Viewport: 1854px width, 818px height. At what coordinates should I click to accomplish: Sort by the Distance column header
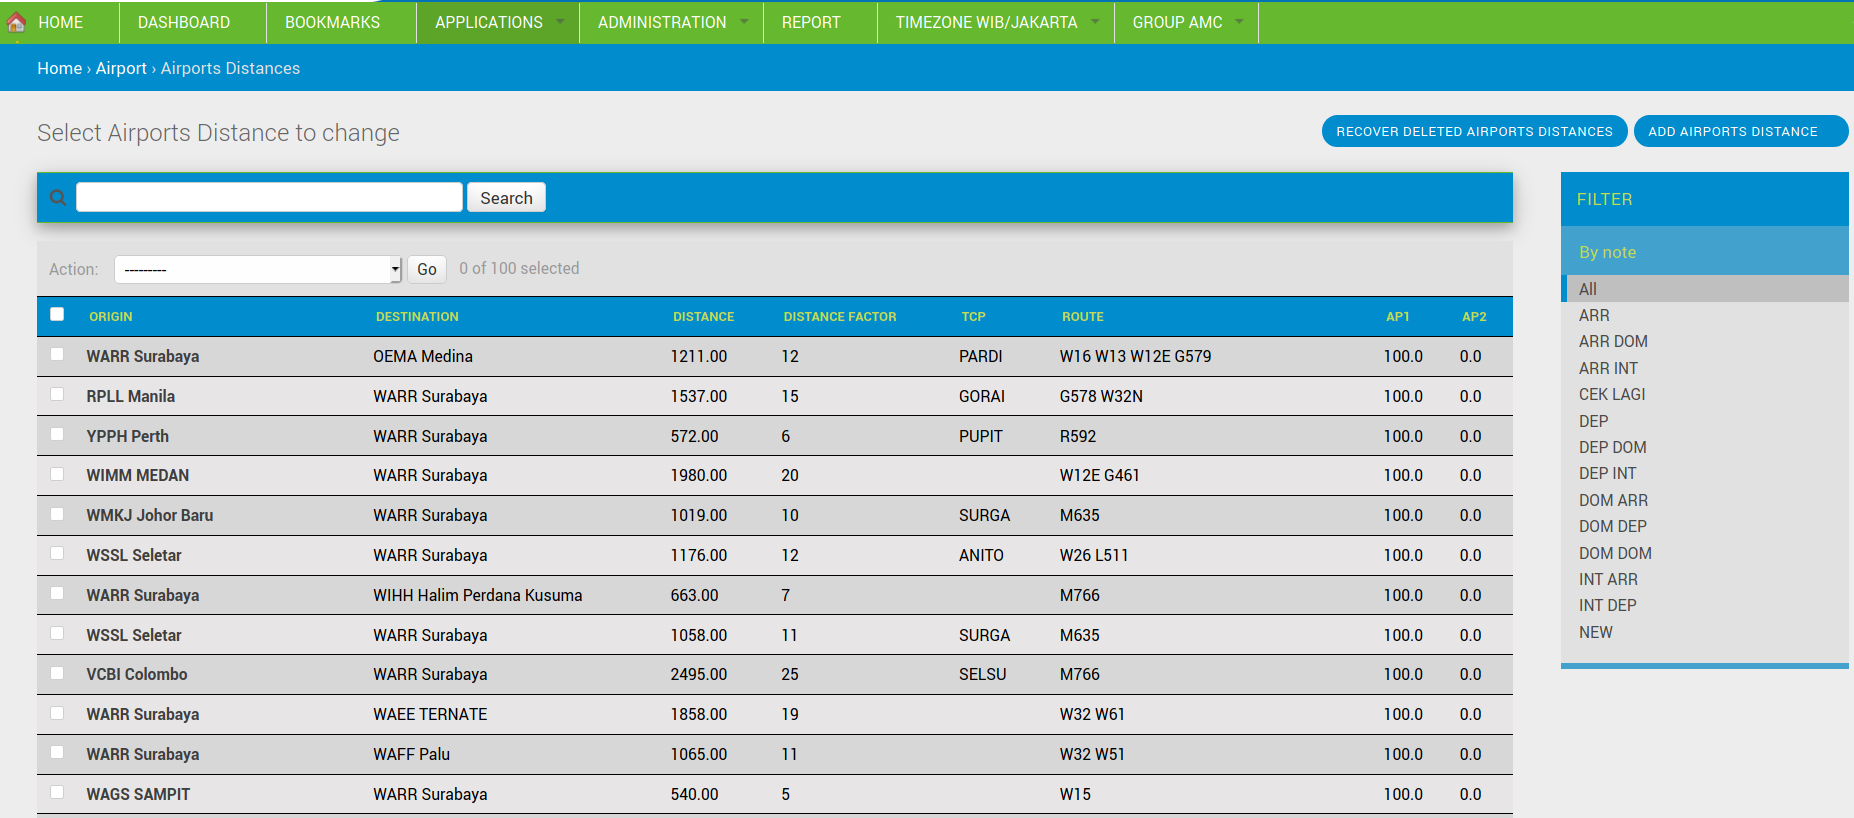click(x=703, y=317)
